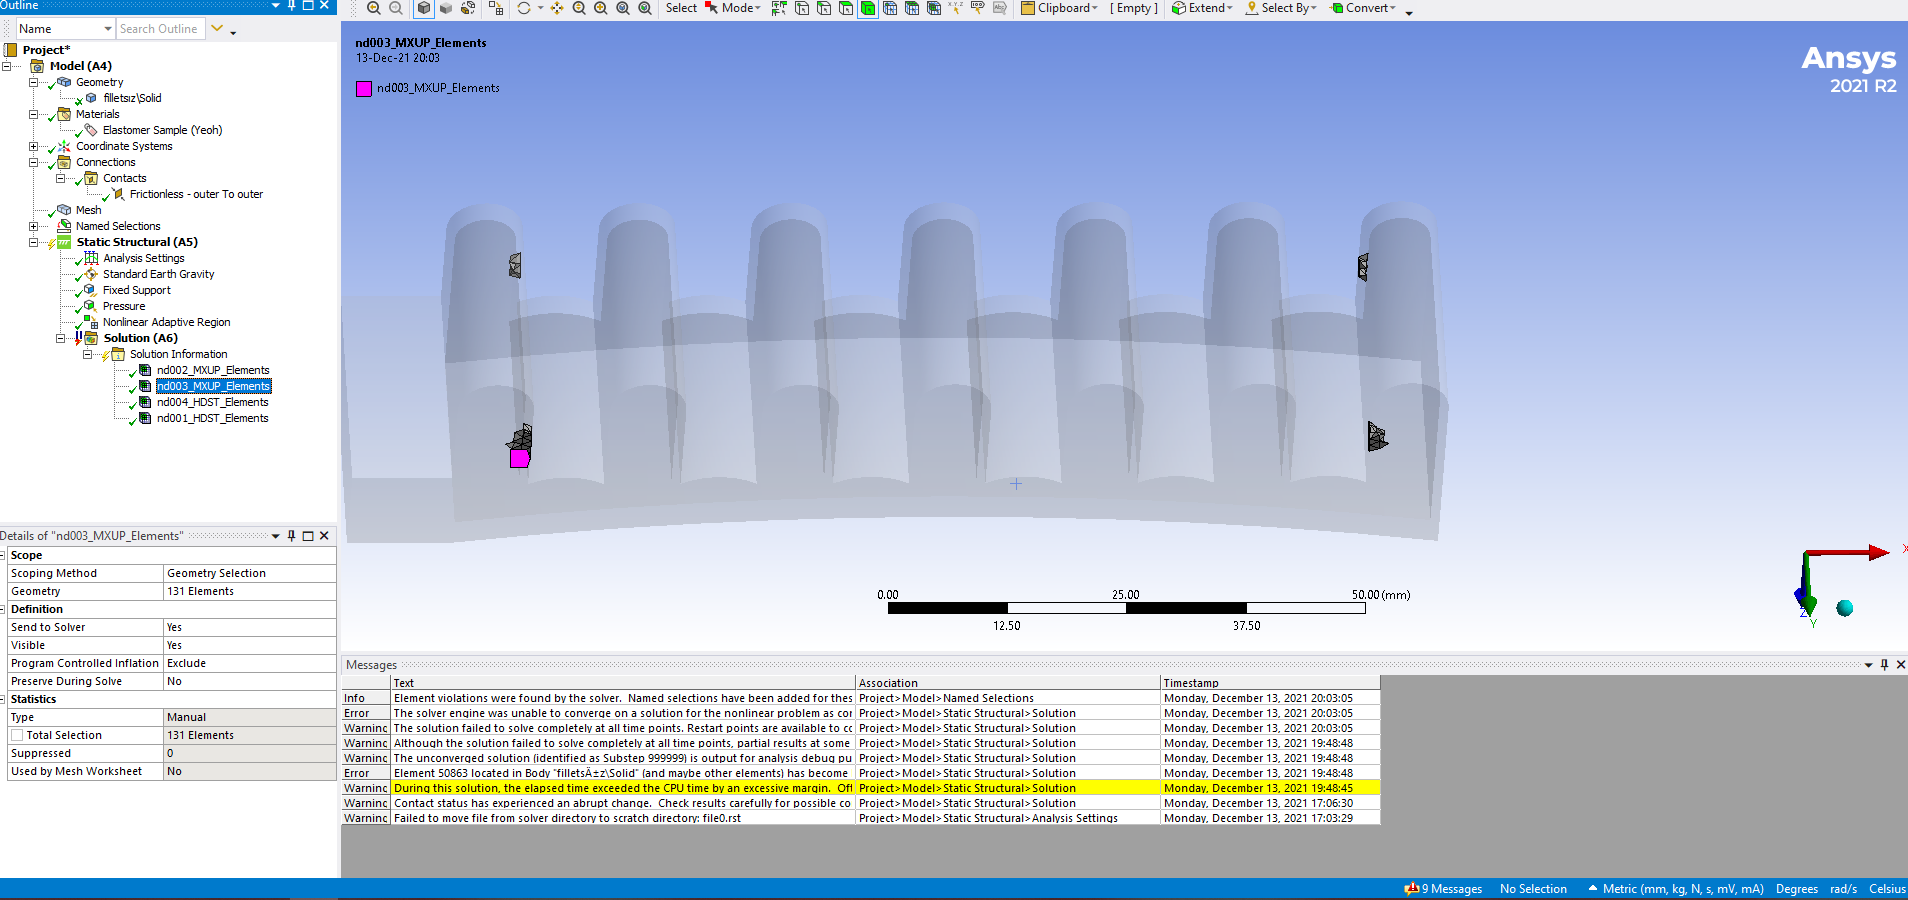Pin the Messages panel with pushpin icon

pyautogui.click(x=1884, y=665)
